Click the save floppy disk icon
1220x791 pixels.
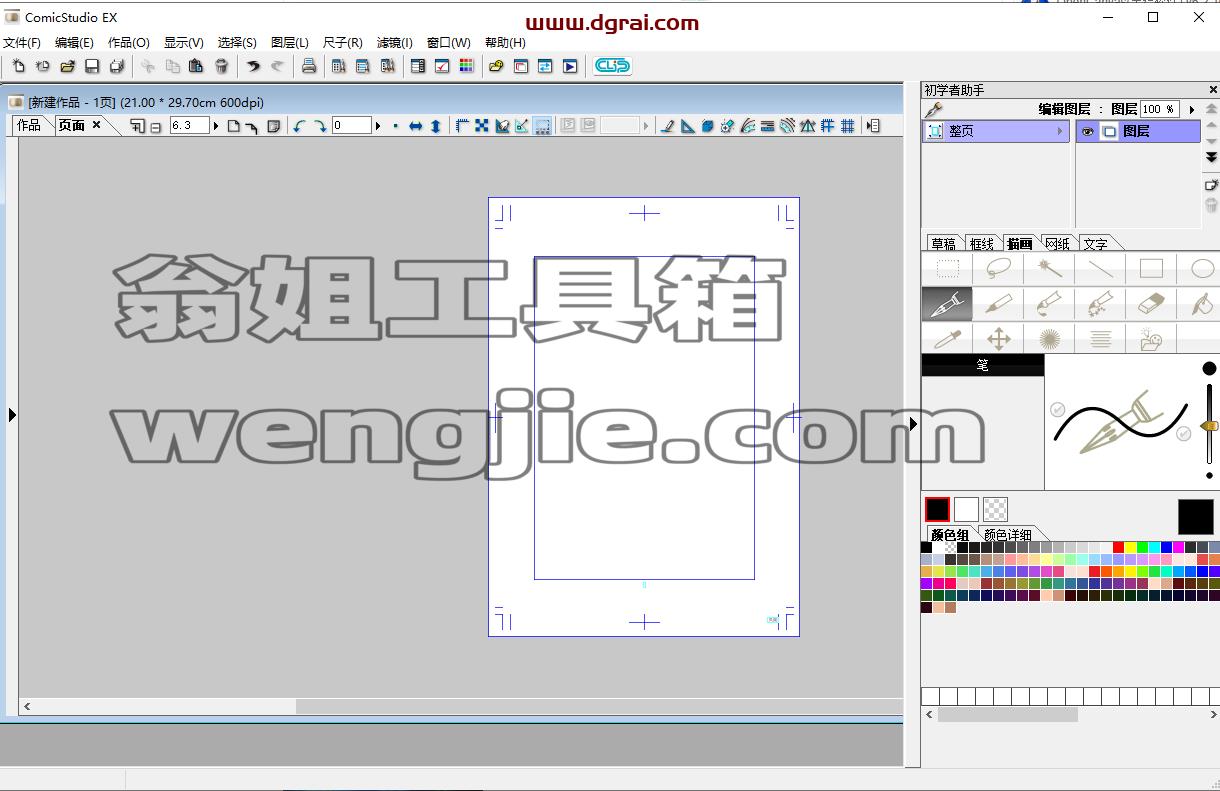(92, 66)
